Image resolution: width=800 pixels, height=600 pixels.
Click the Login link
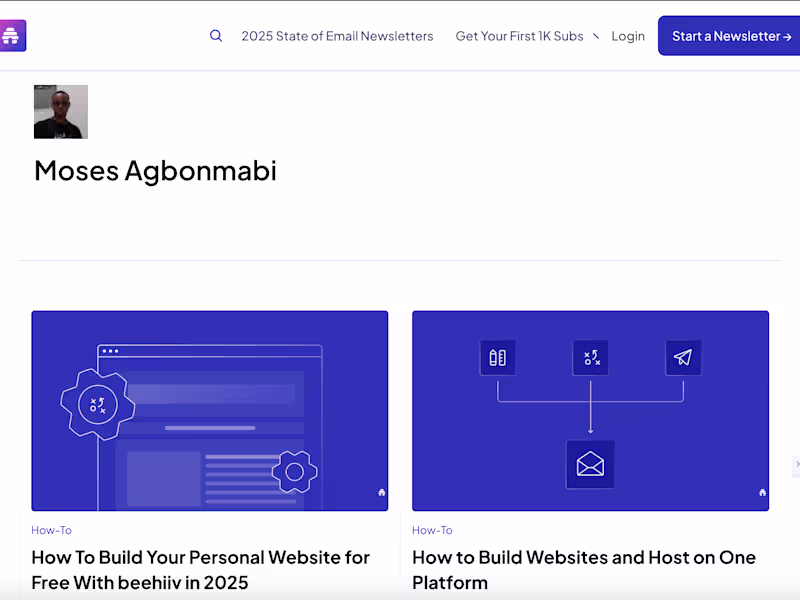[628, 36]
